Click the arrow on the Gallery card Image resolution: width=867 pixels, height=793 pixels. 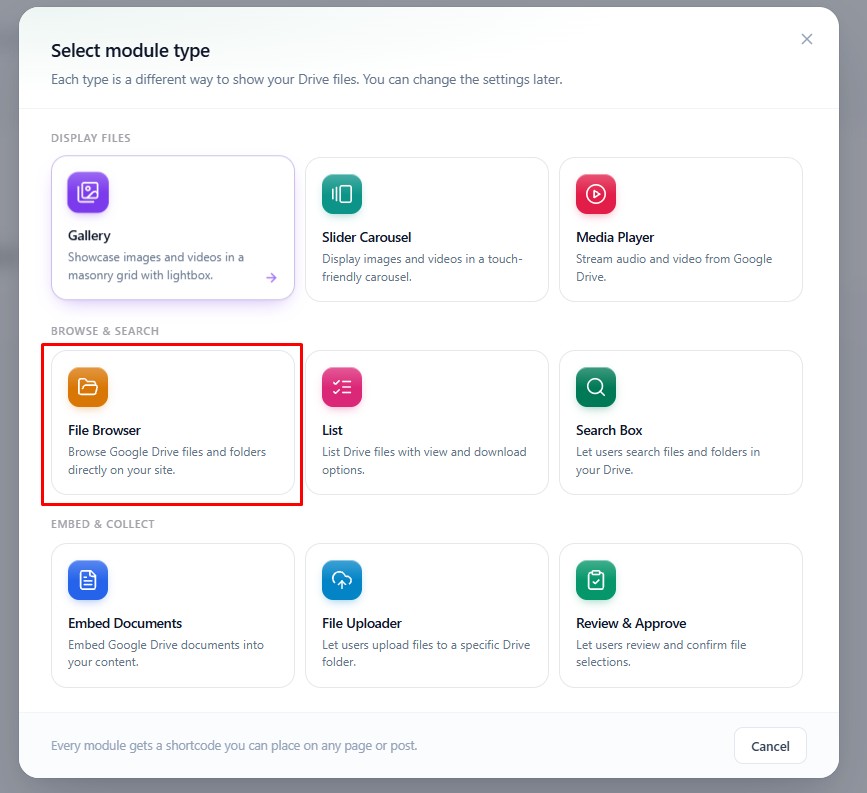click(271, 278)
